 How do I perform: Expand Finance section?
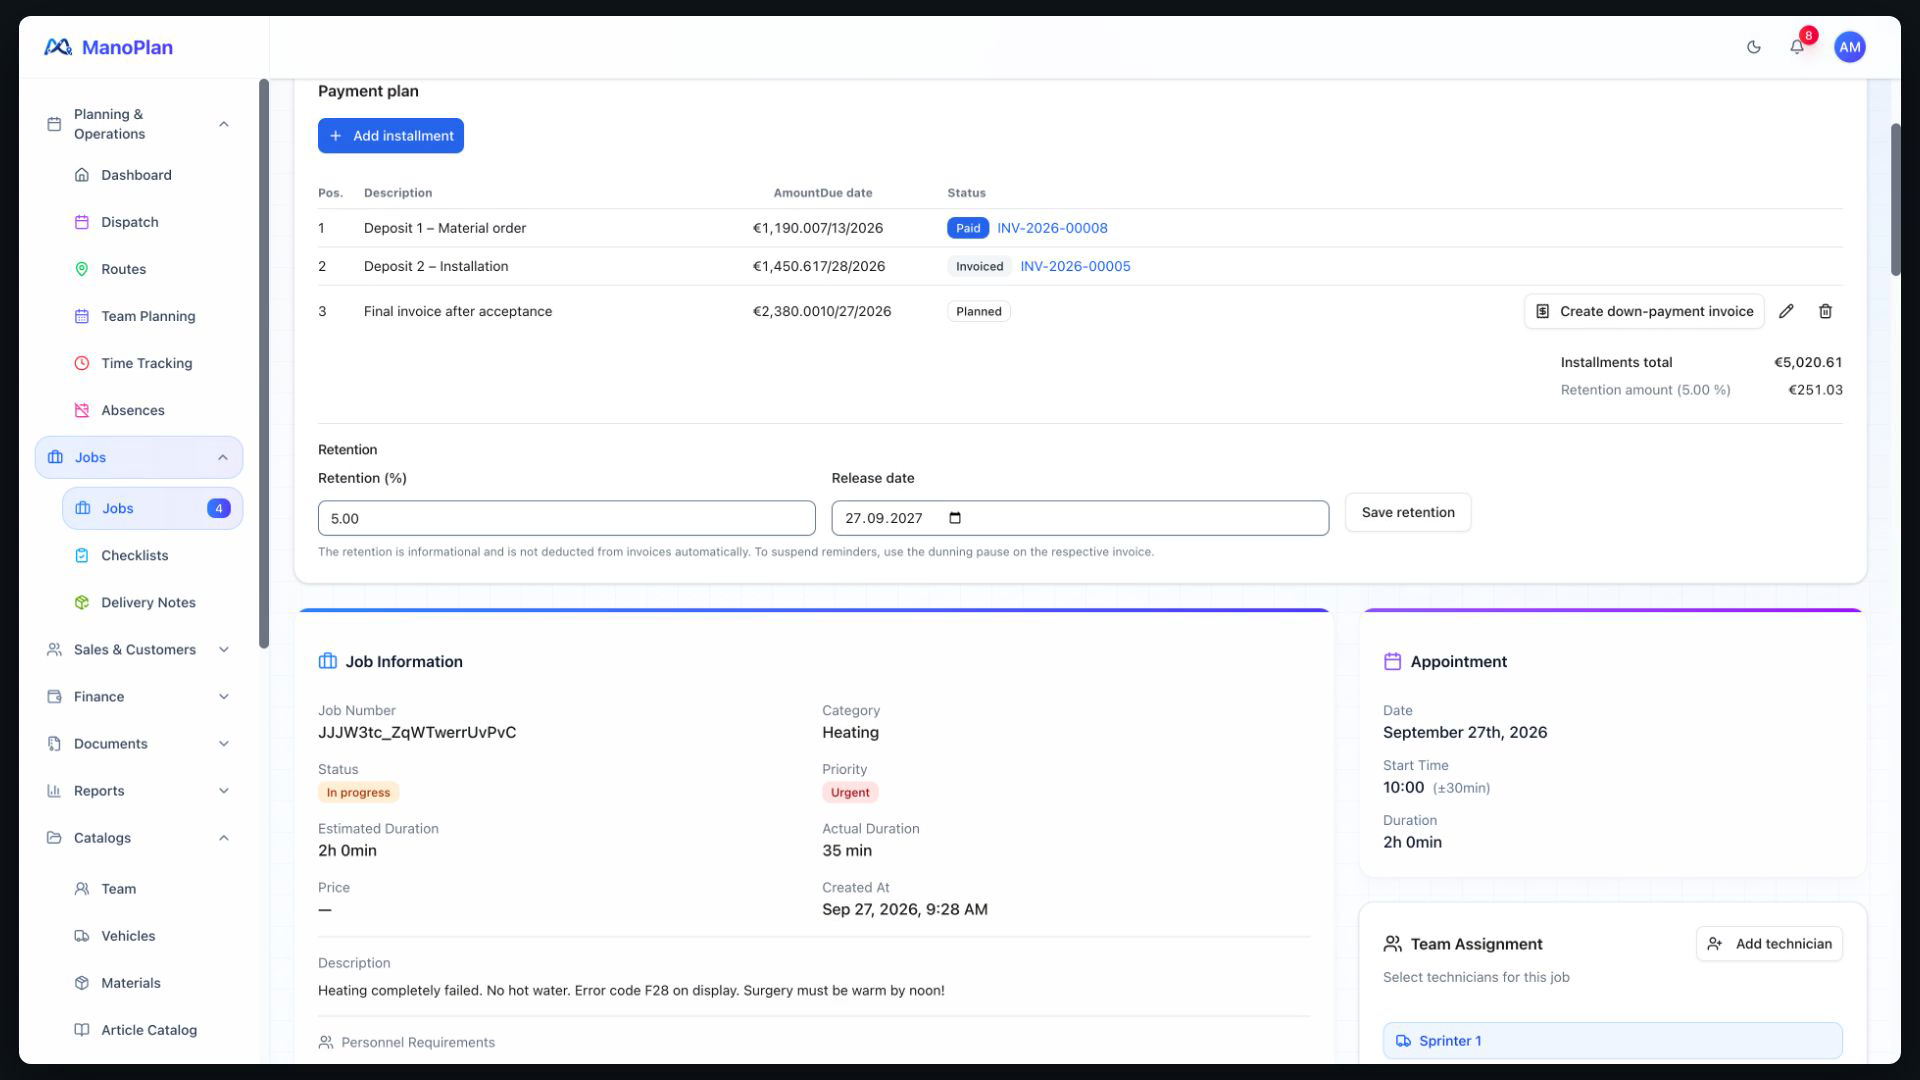138,697
